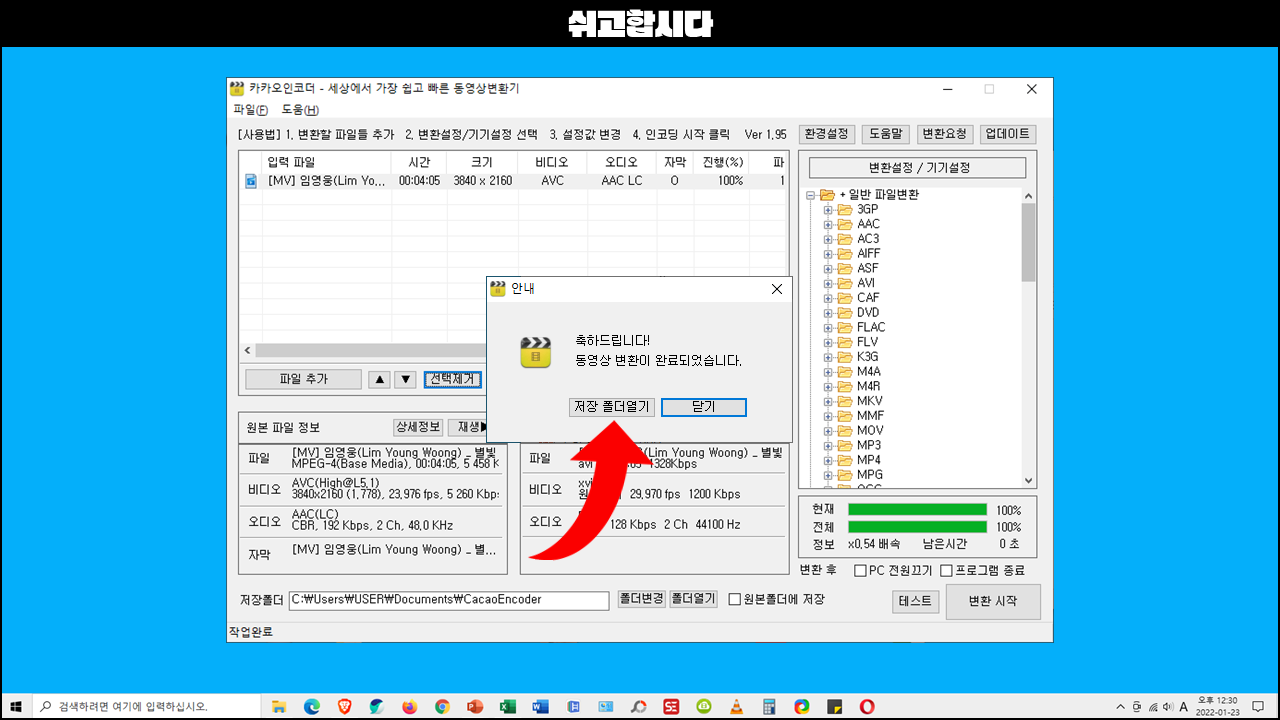Open PowerPoint from the taskbar
1280x720 pixels.
click(x=475, y=706)
